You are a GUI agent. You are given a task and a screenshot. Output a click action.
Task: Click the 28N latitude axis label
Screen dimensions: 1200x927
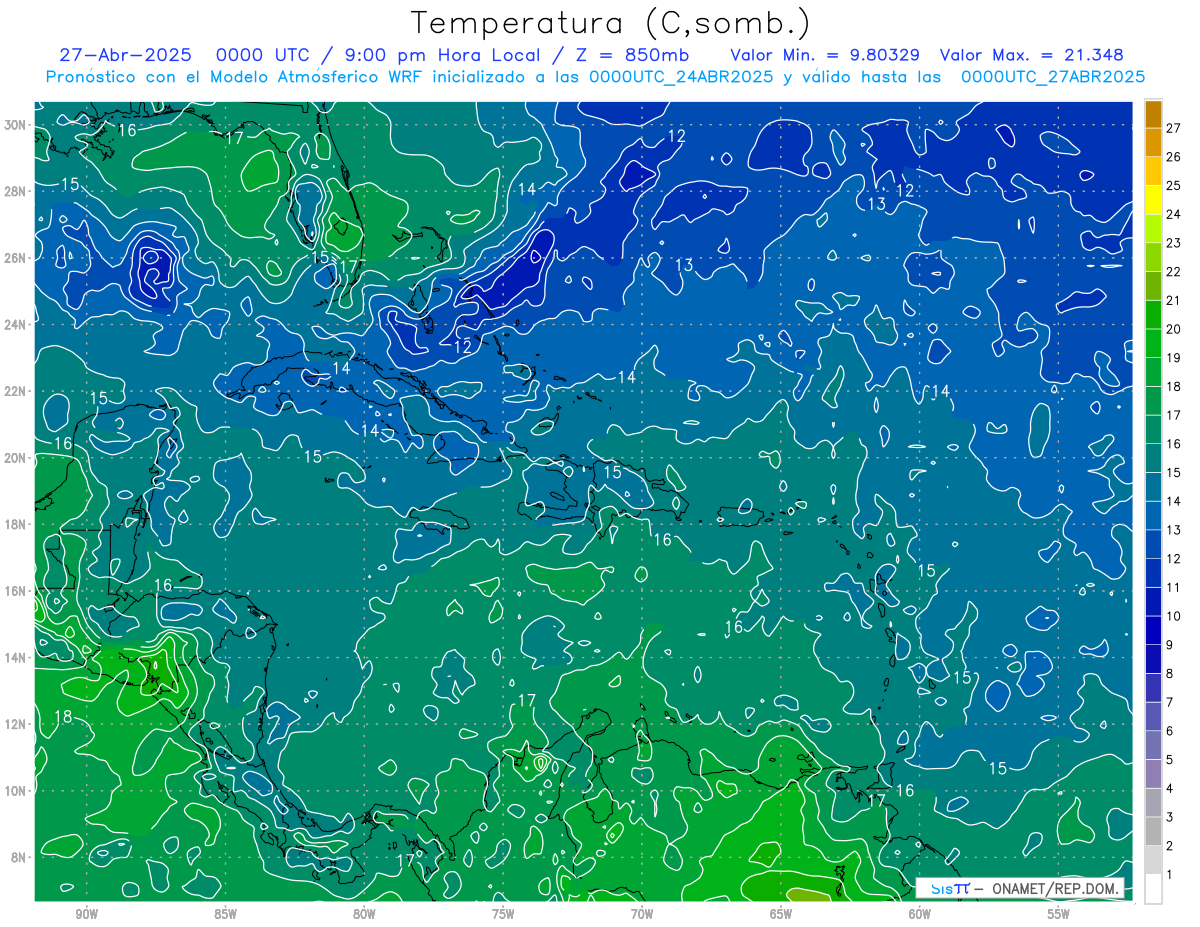(x=15, y=191)
